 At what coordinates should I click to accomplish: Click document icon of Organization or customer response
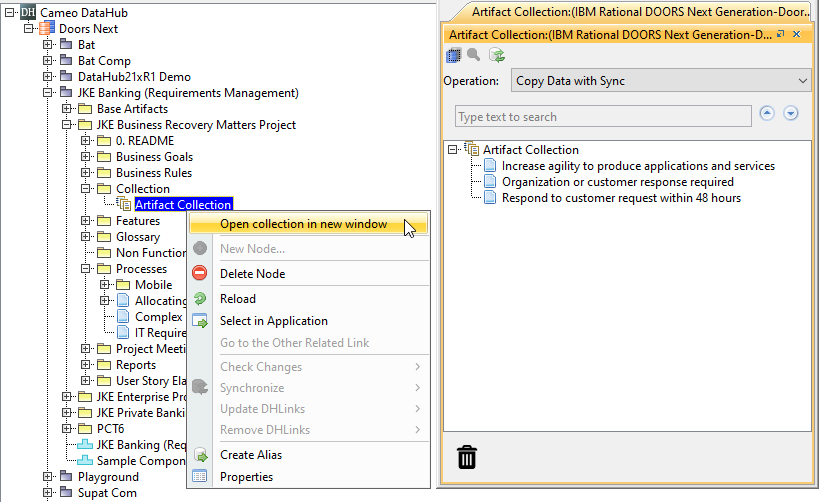pyautogui.click(x=490, y=181)
